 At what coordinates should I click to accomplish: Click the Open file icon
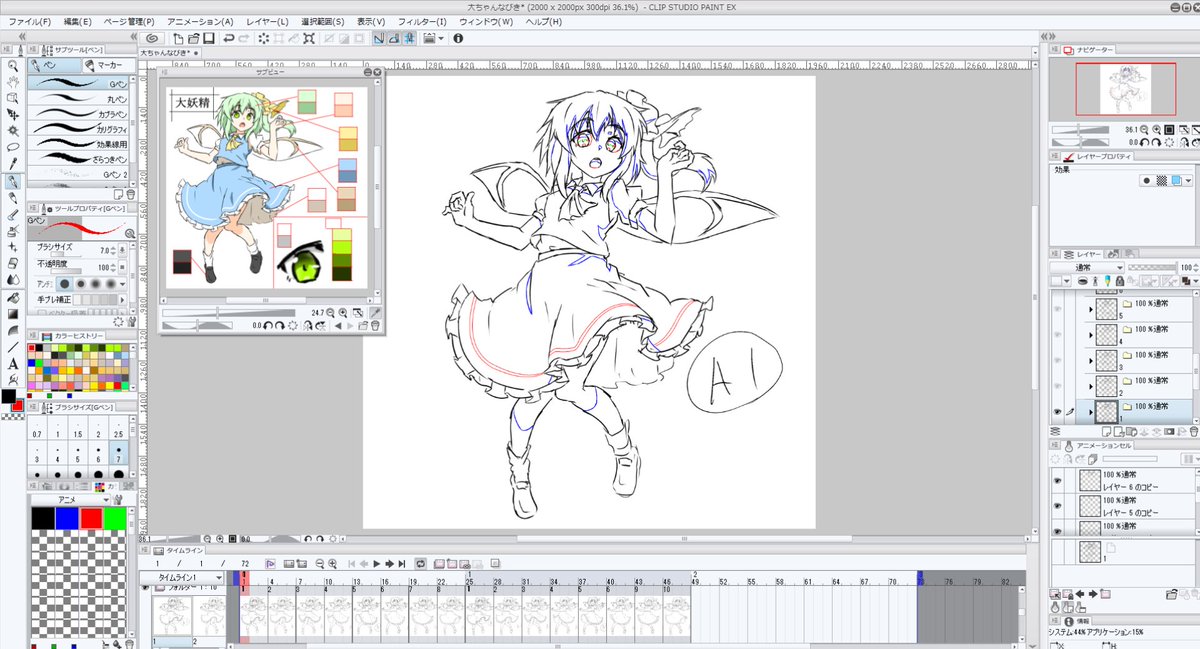pyautogui.click(x=194, y=38)
